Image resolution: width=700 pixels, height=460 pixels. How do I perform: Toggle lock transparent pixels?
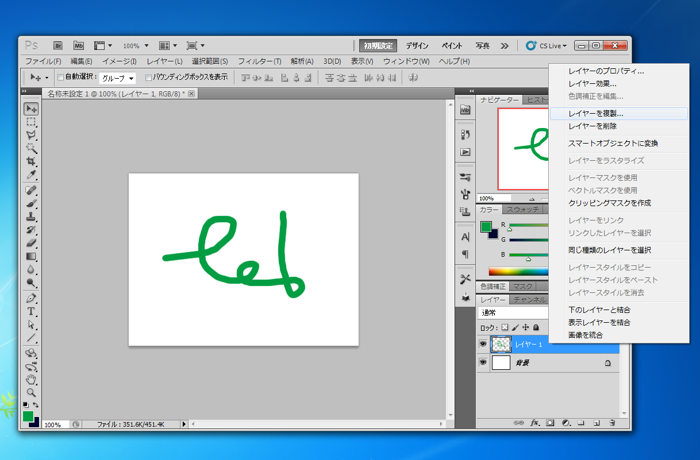pos(504,327)
